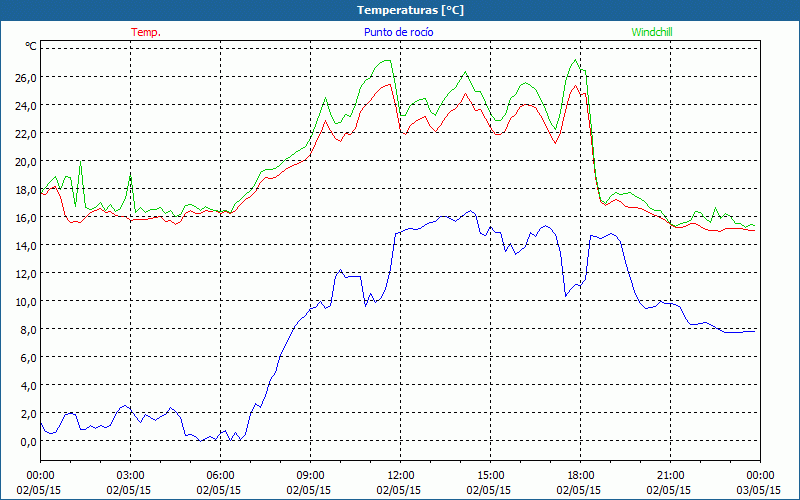Viewport: 800px width, 500px height.
Task: Click the 03:00 time axis label
Action: 130,476
